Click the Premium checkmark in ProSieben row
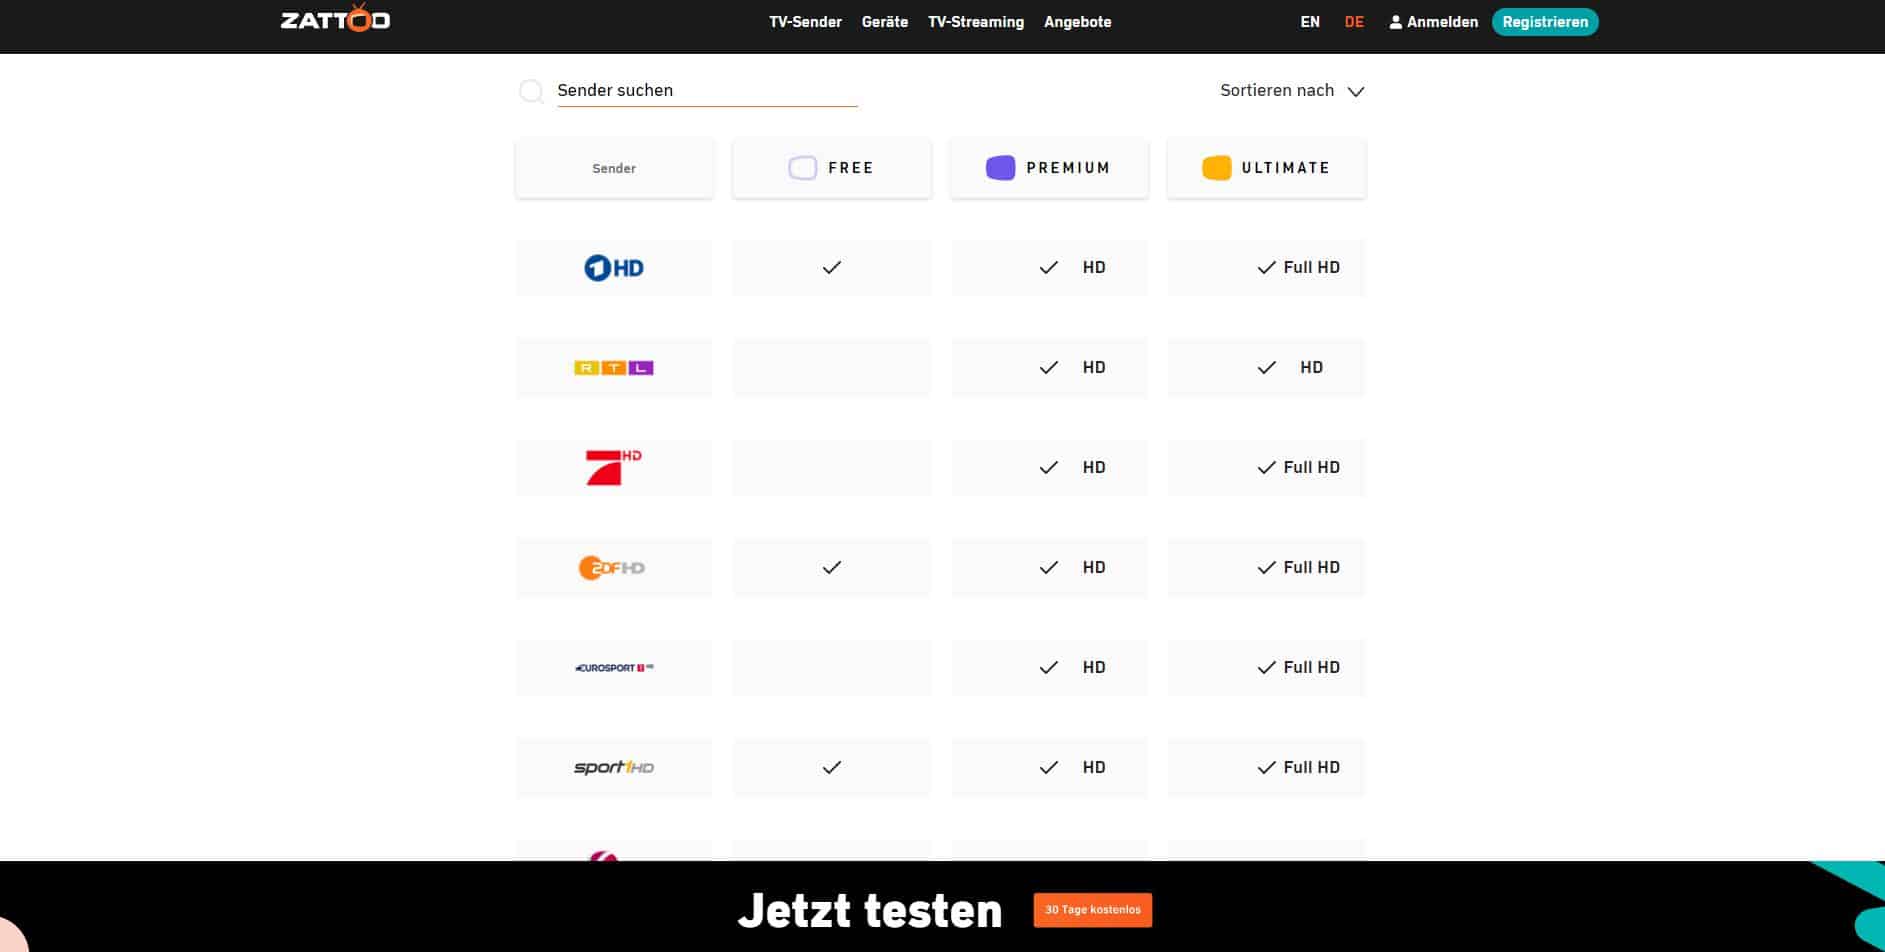1885x952 pixels. (x=1049, y=468)
